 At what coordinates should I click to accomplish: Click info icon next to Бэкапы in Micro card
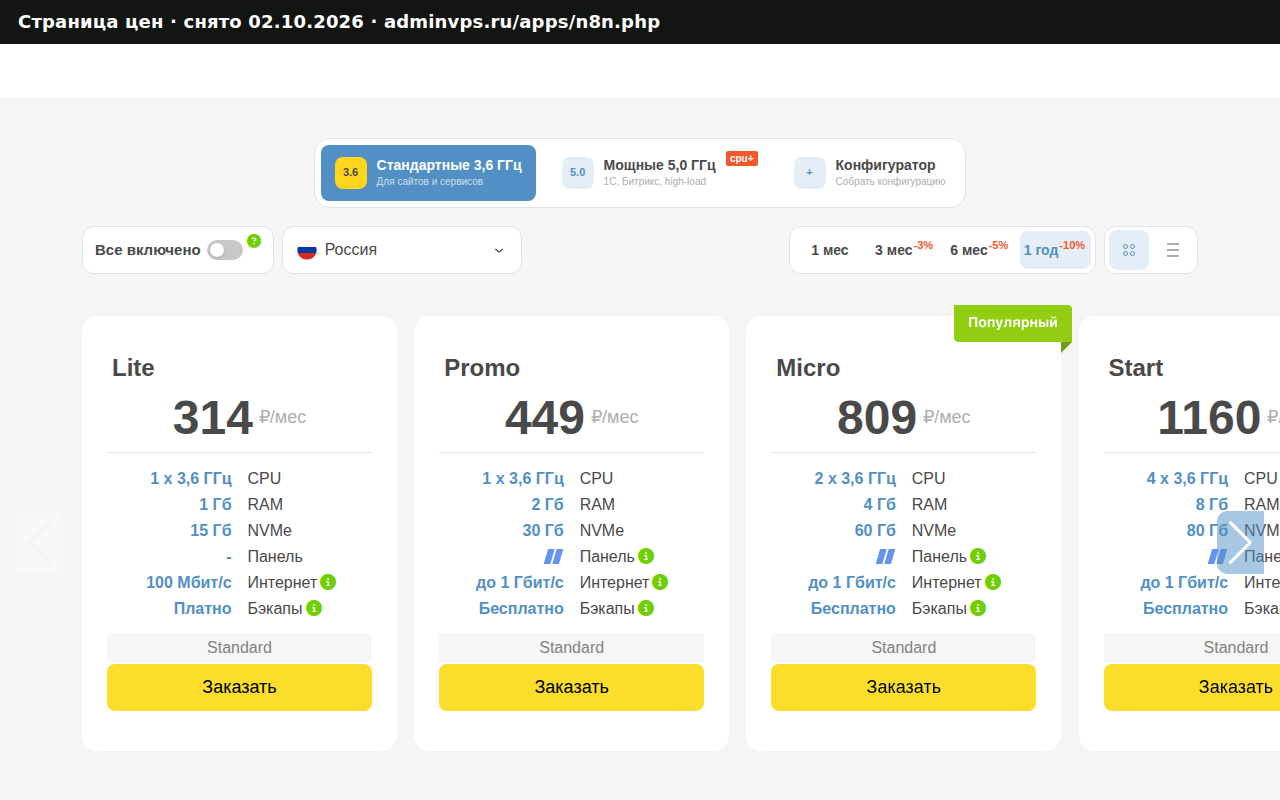click(x=978, y=608)
